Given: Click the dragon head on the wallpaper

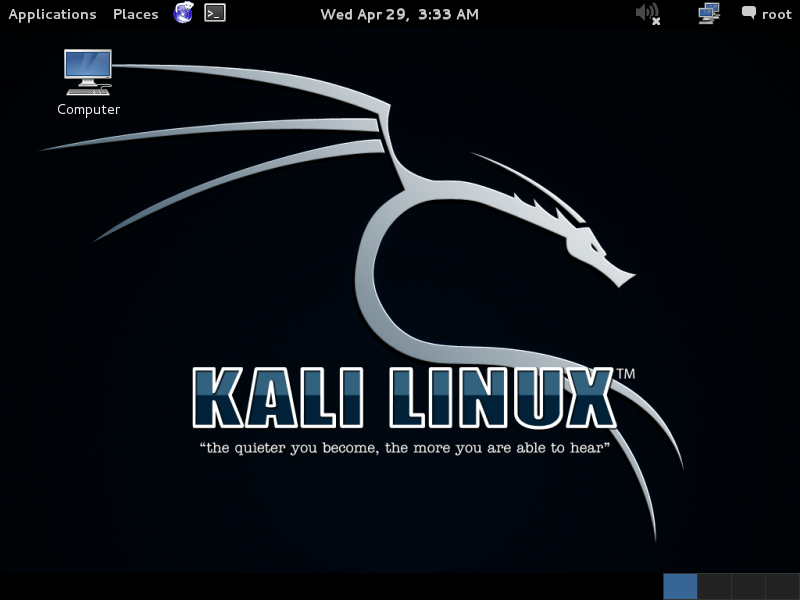Looking at the screenshot, I should (588, 245).
